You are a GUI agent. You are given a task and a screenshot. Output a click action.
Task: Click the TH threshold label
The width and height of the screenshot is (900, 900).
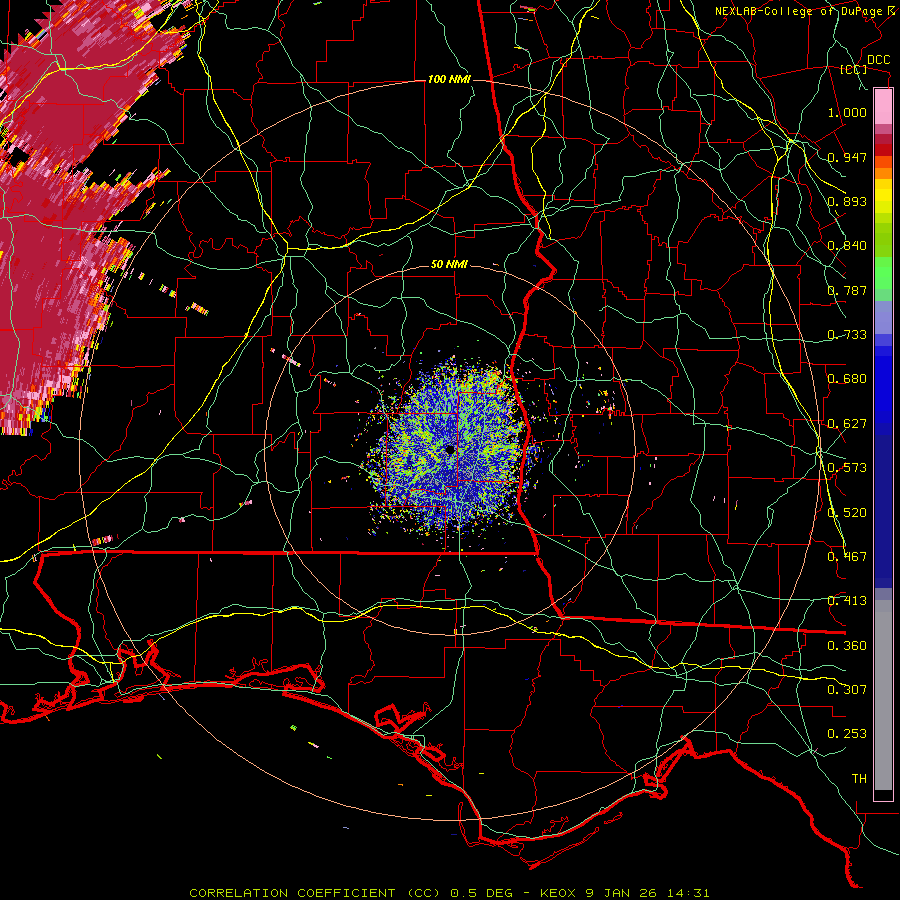[859, 779]
